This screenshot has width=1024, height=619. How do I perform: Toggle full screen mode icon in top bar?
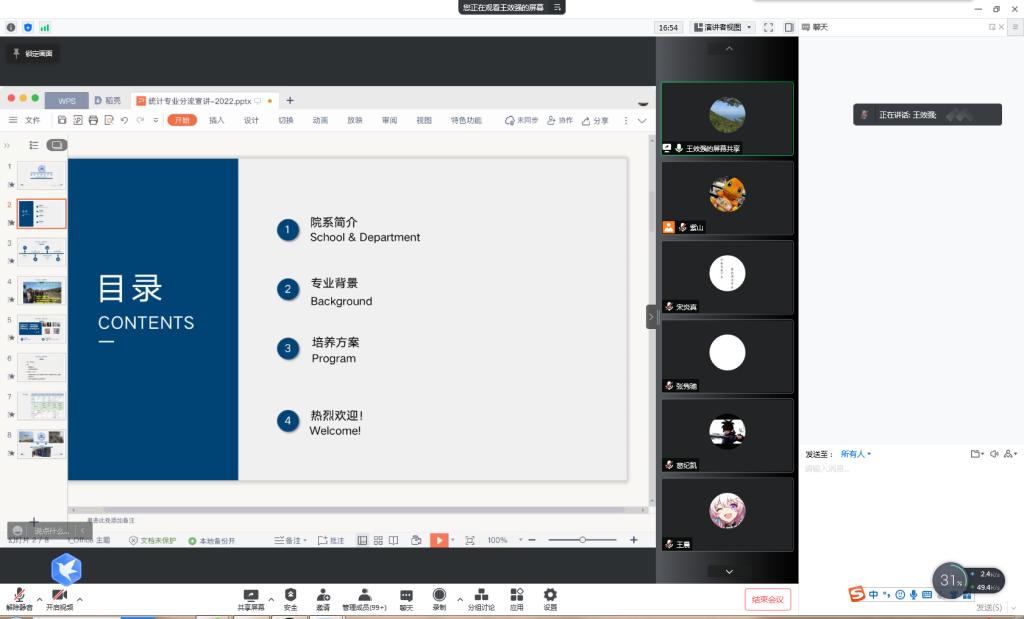point(768,27)
